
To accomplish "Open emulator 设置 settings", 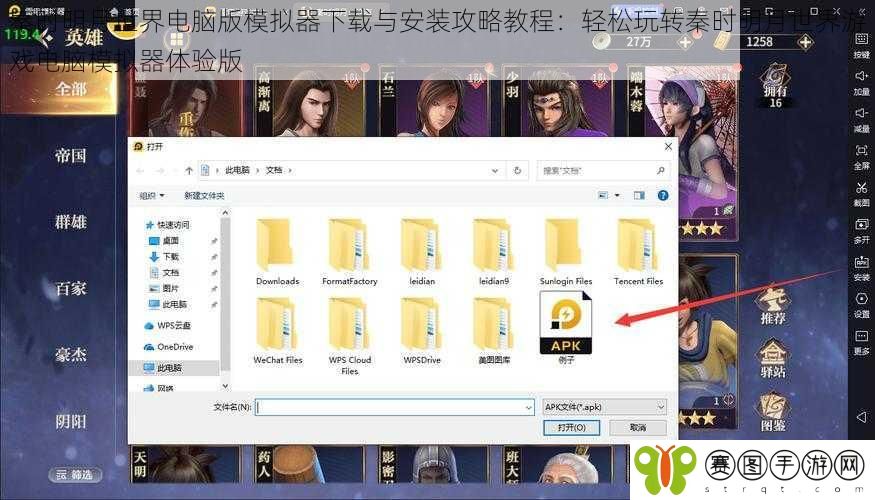I will click(862, 305).
